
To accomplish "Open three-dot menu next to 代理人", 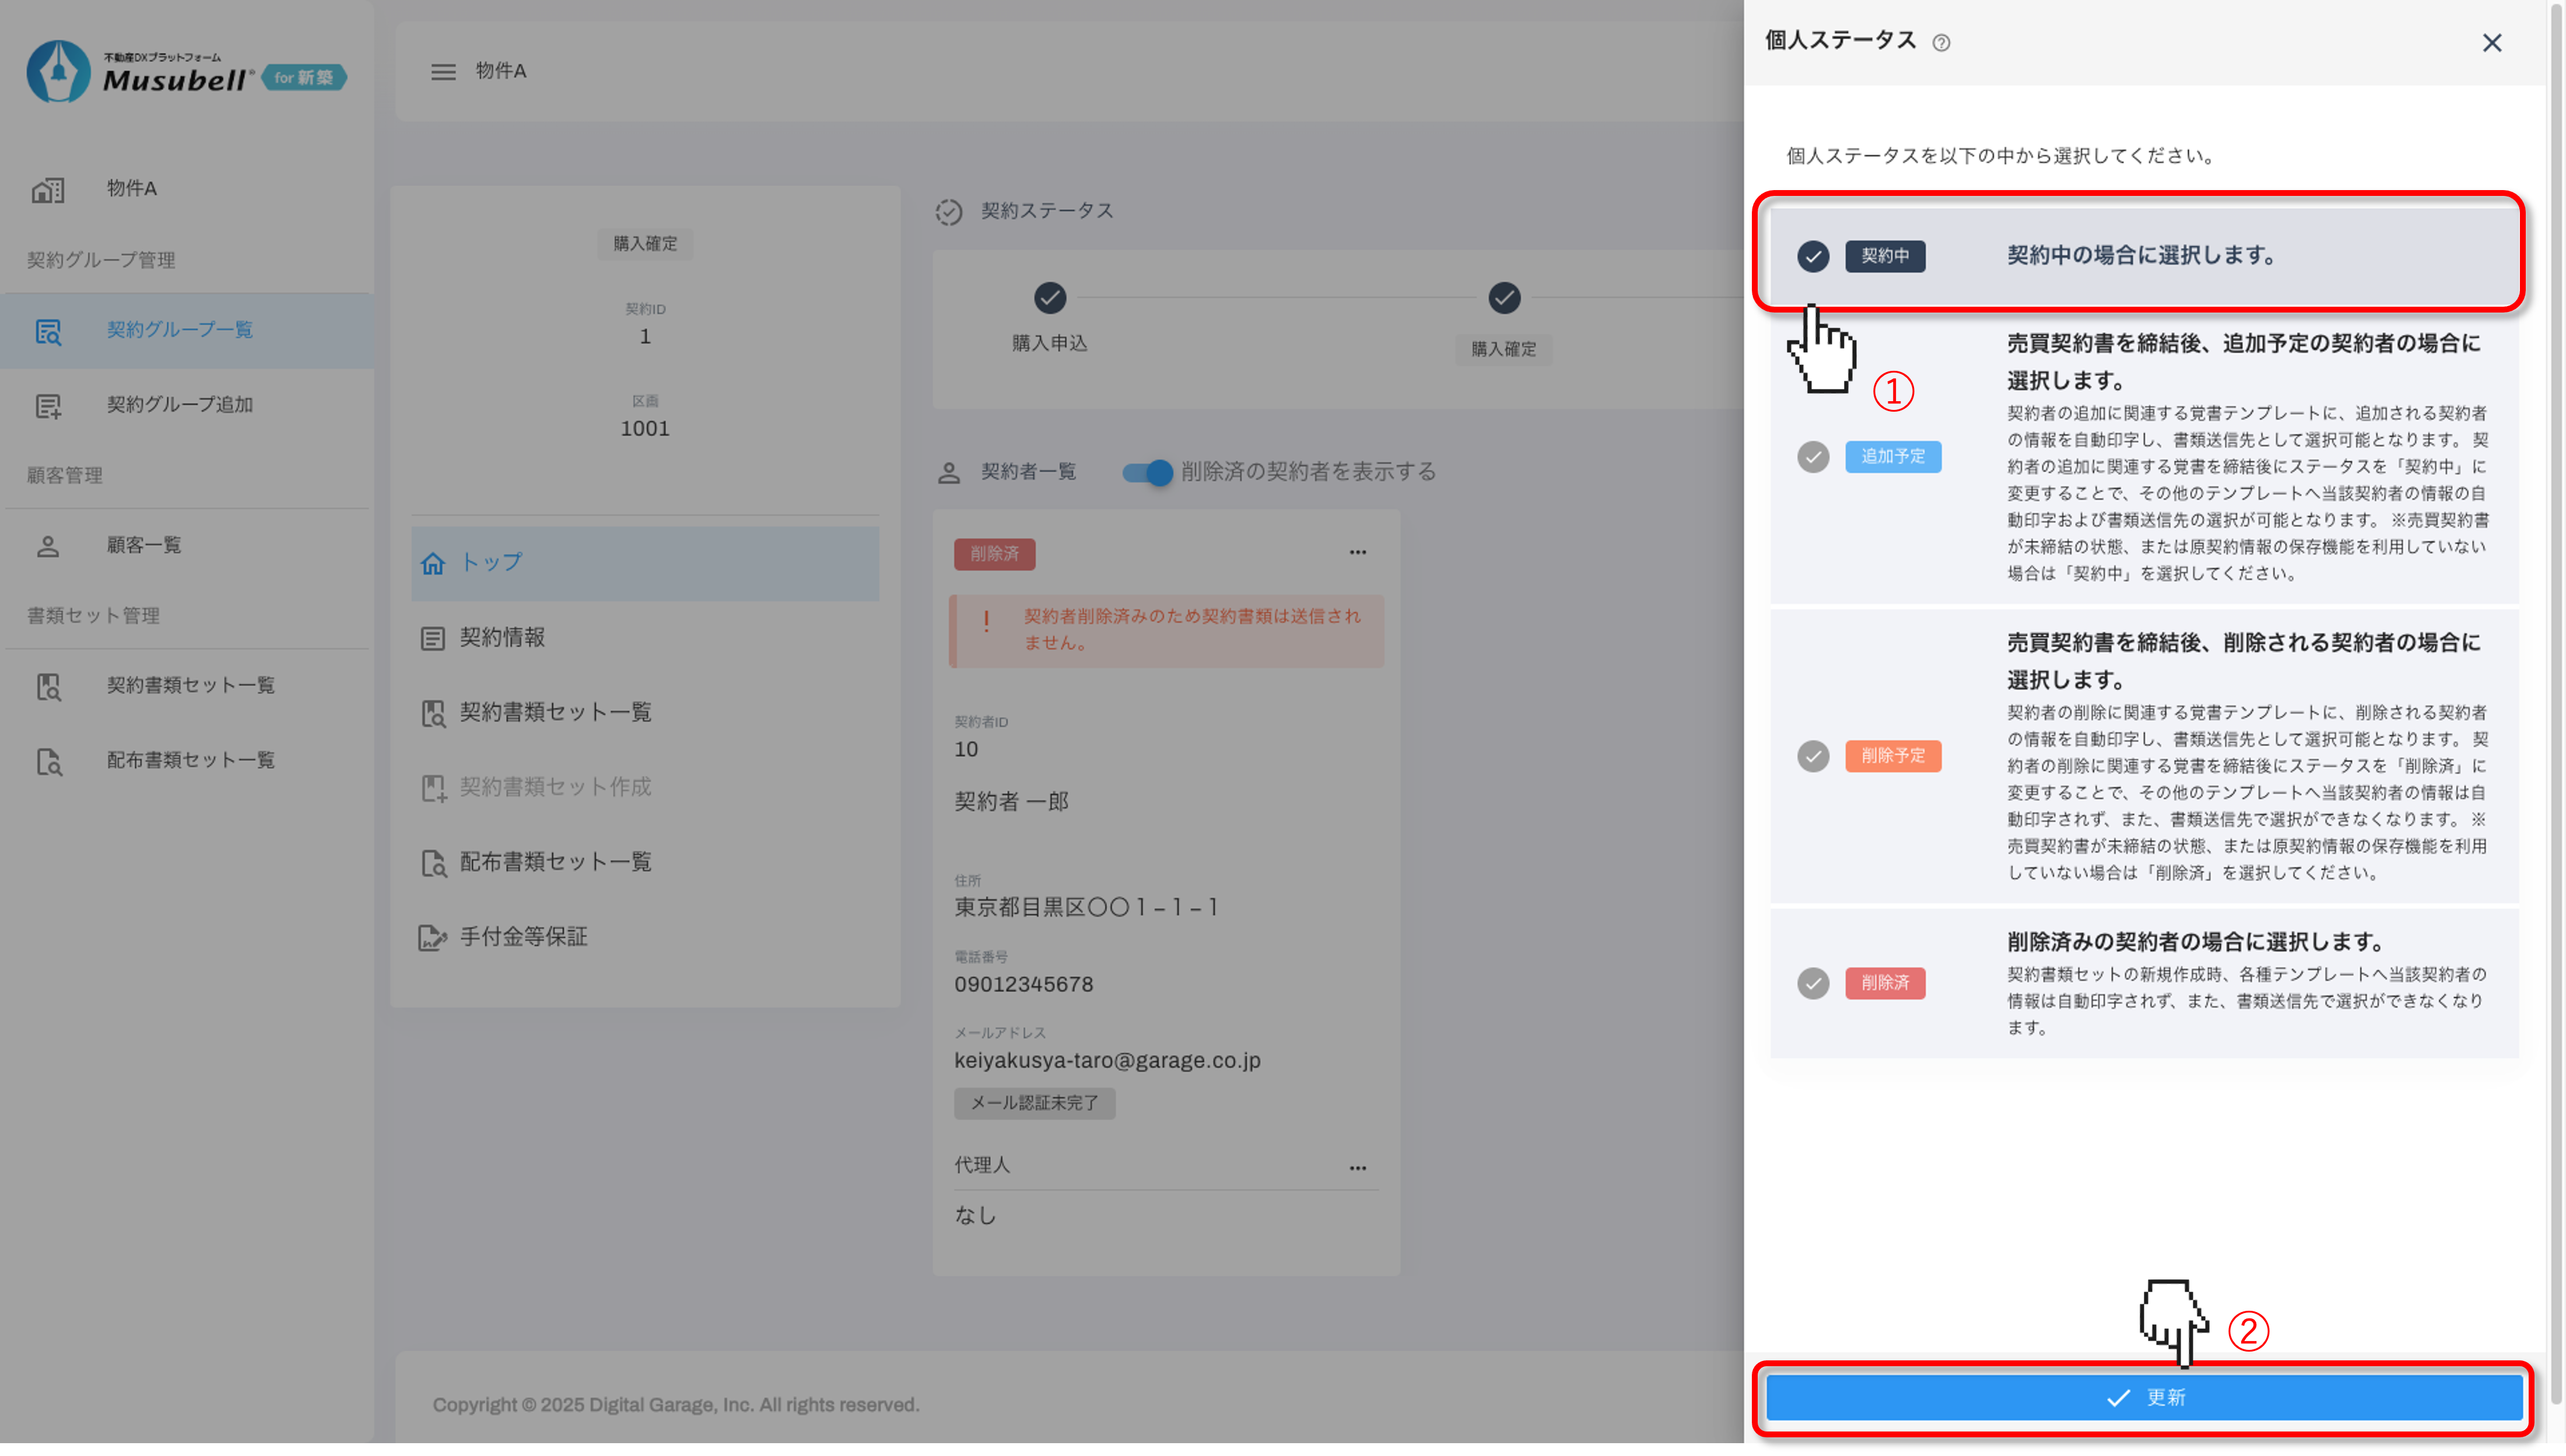I will [x=1357, y=1168].
